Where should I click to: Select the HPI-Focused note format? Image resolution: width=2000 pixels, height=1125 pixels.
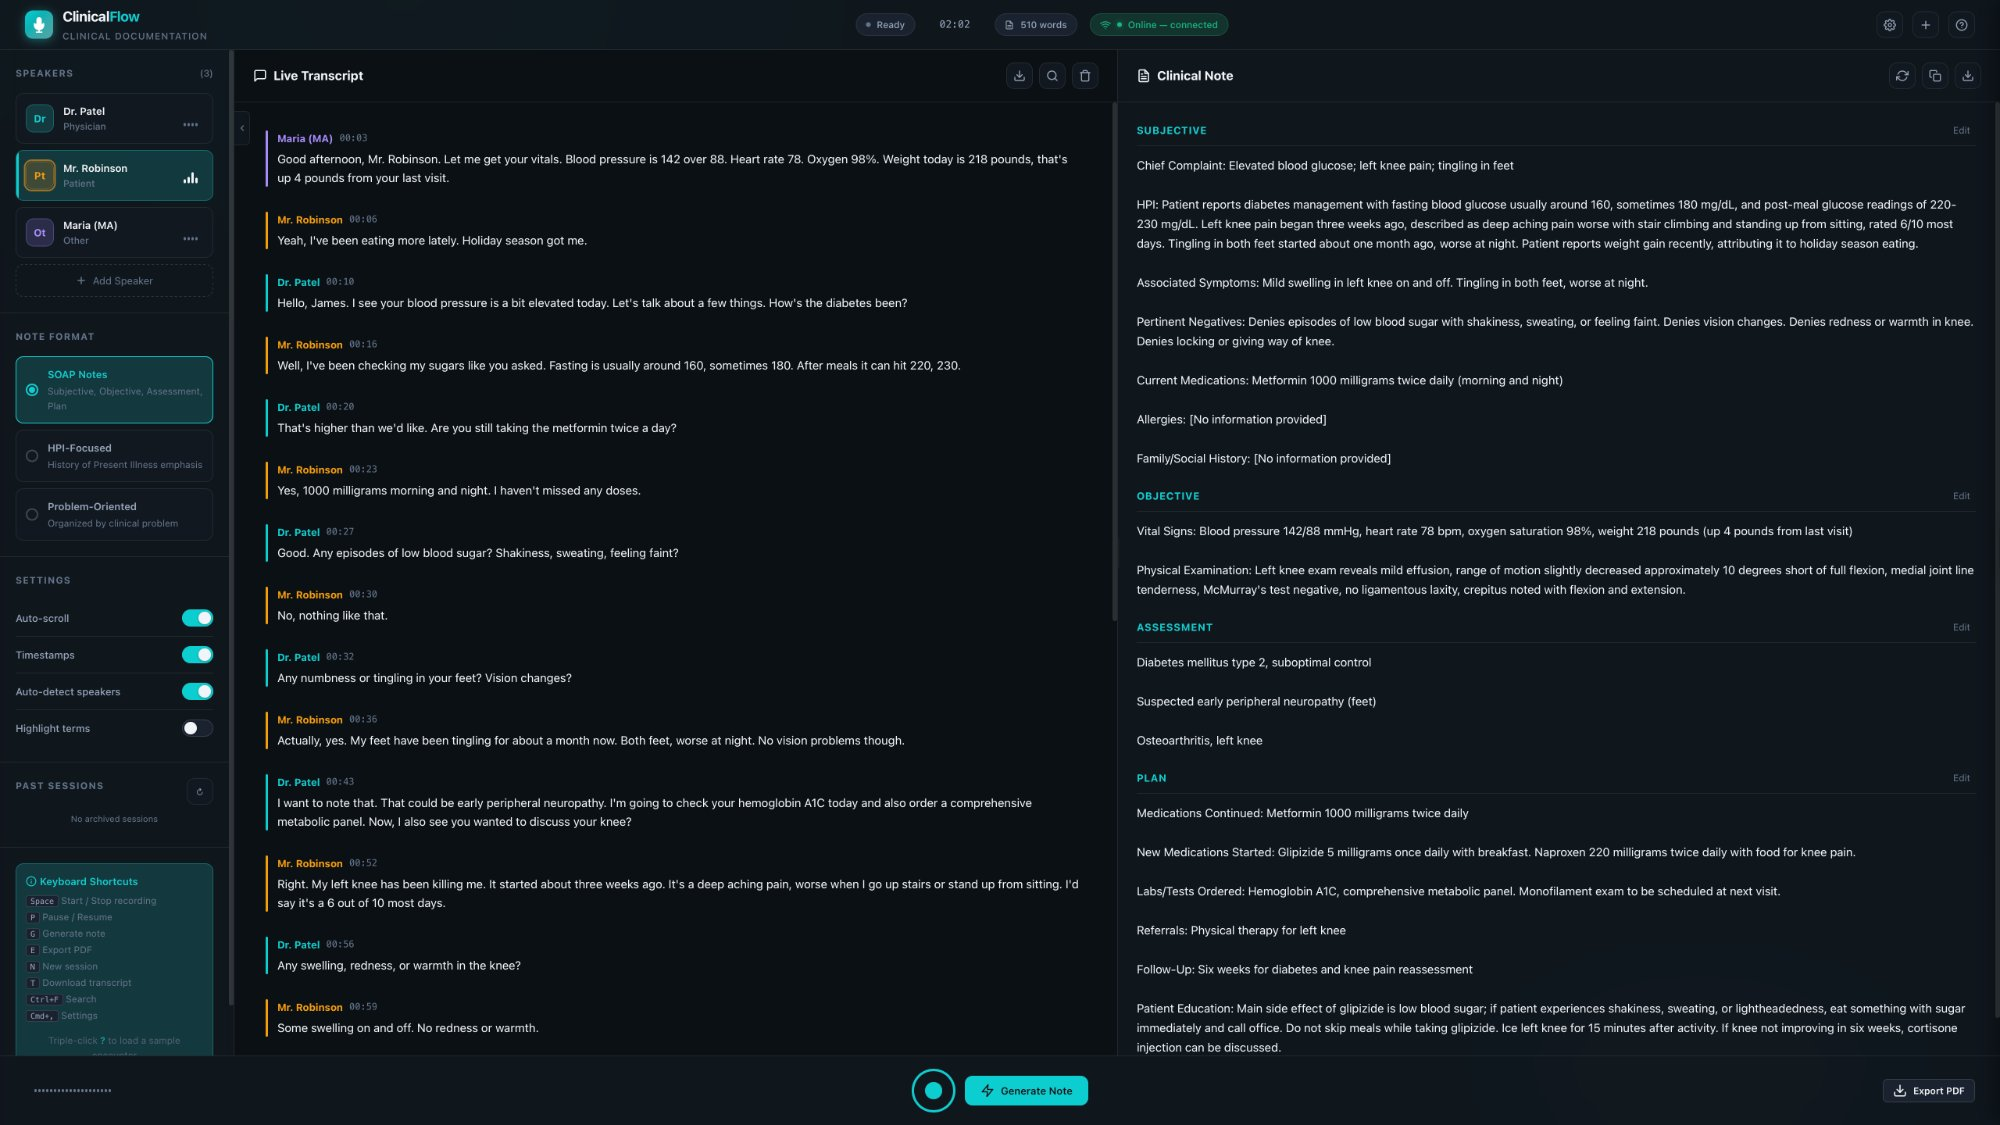click(114, 455)
